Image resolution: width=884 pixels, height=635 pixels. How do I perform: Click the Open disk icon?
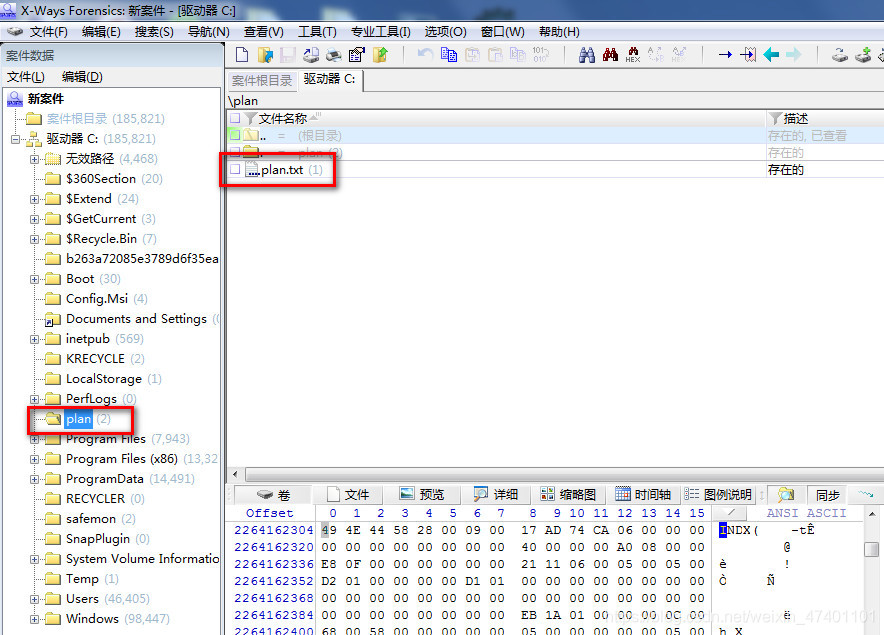pos(311,55)
